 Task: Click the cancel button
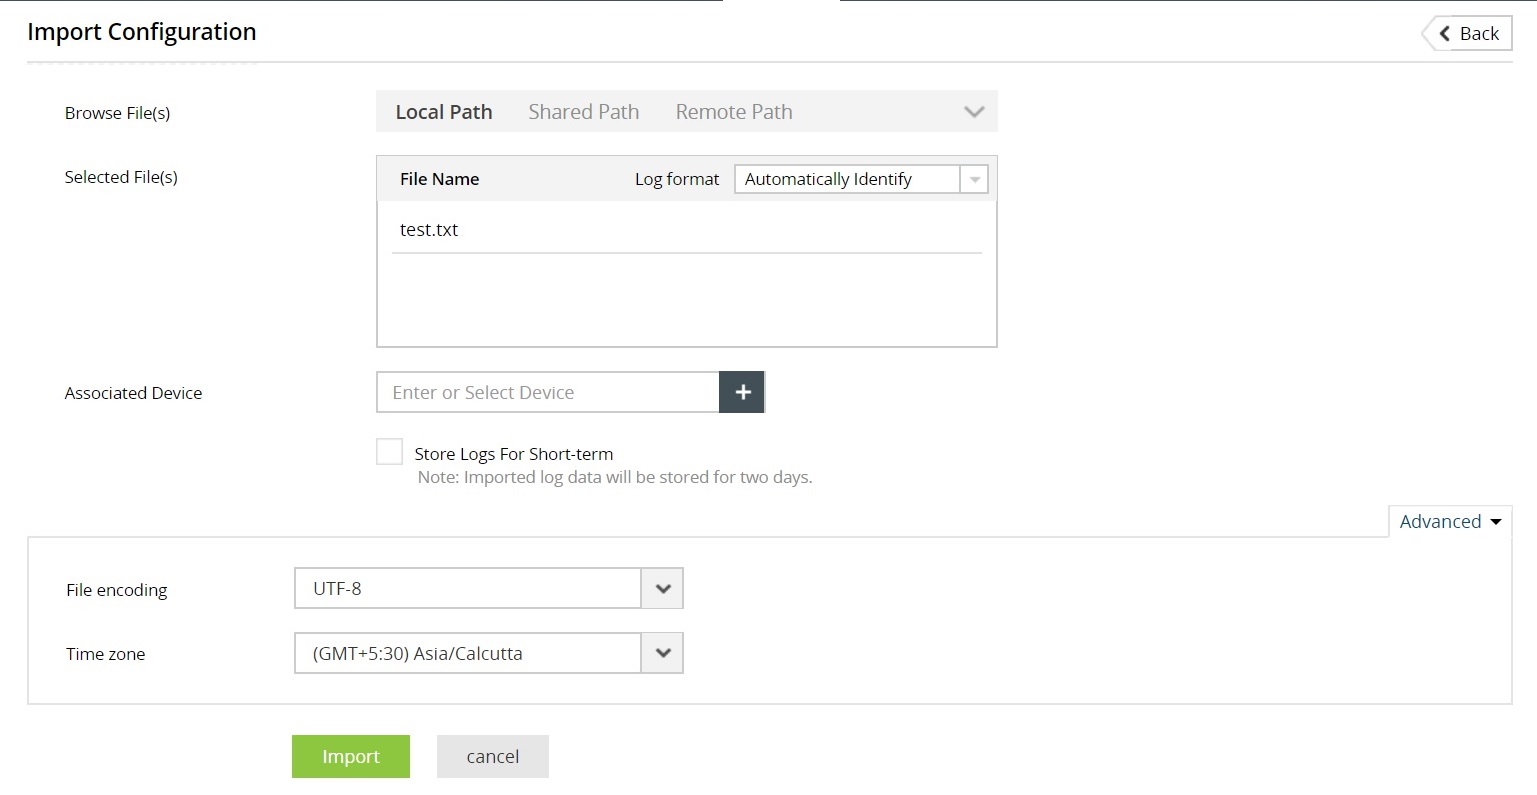click(x=492, y=756)
